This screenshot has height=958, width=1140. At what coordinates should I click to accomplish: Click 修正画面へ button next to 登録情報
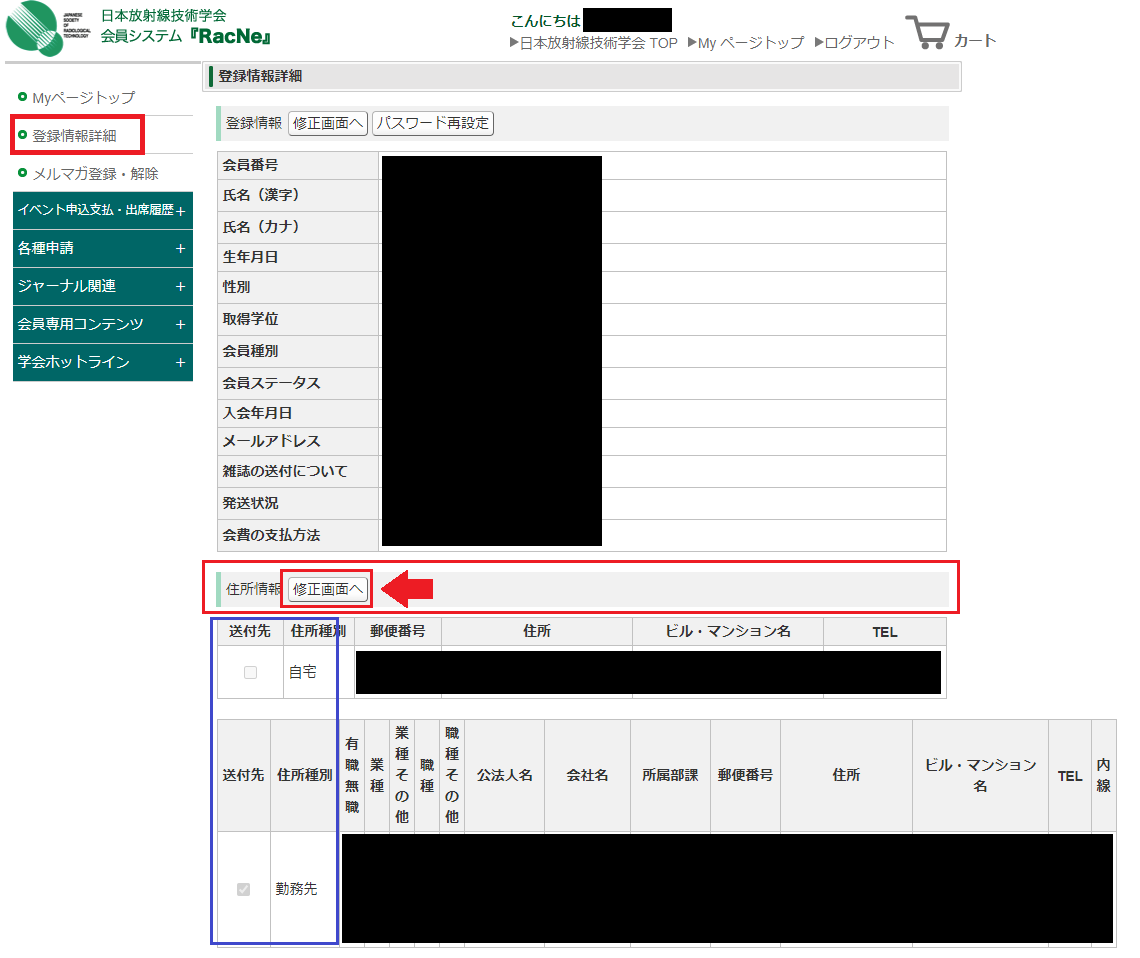[328, 123]
